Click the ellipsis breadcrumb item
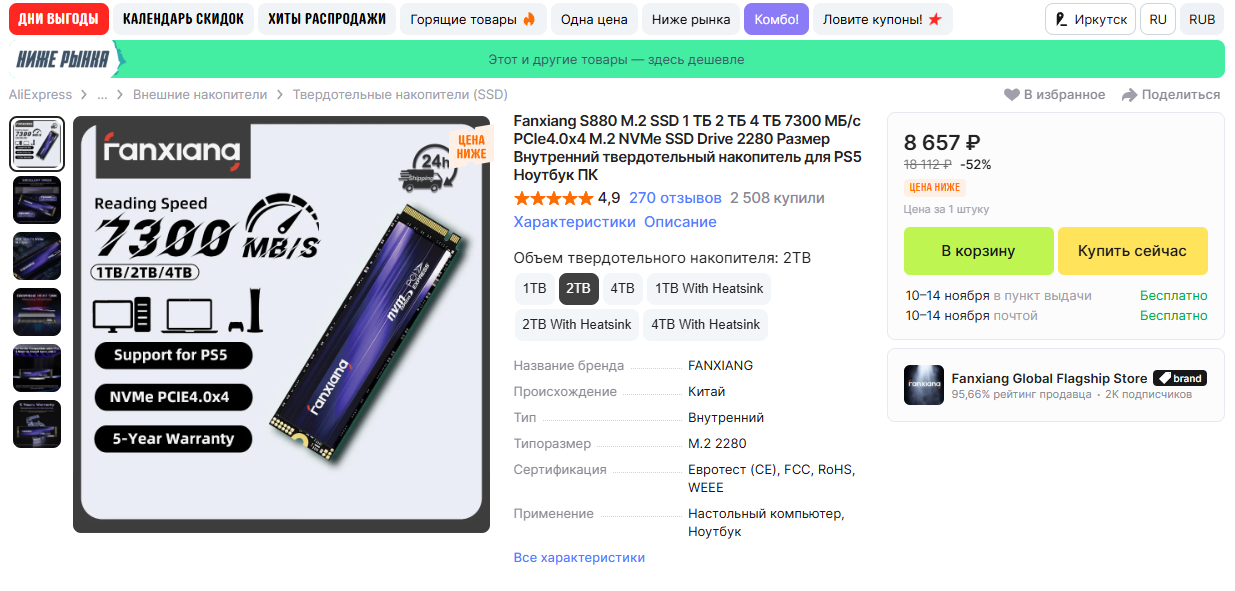1235x591 pixels. click(102, 95)
